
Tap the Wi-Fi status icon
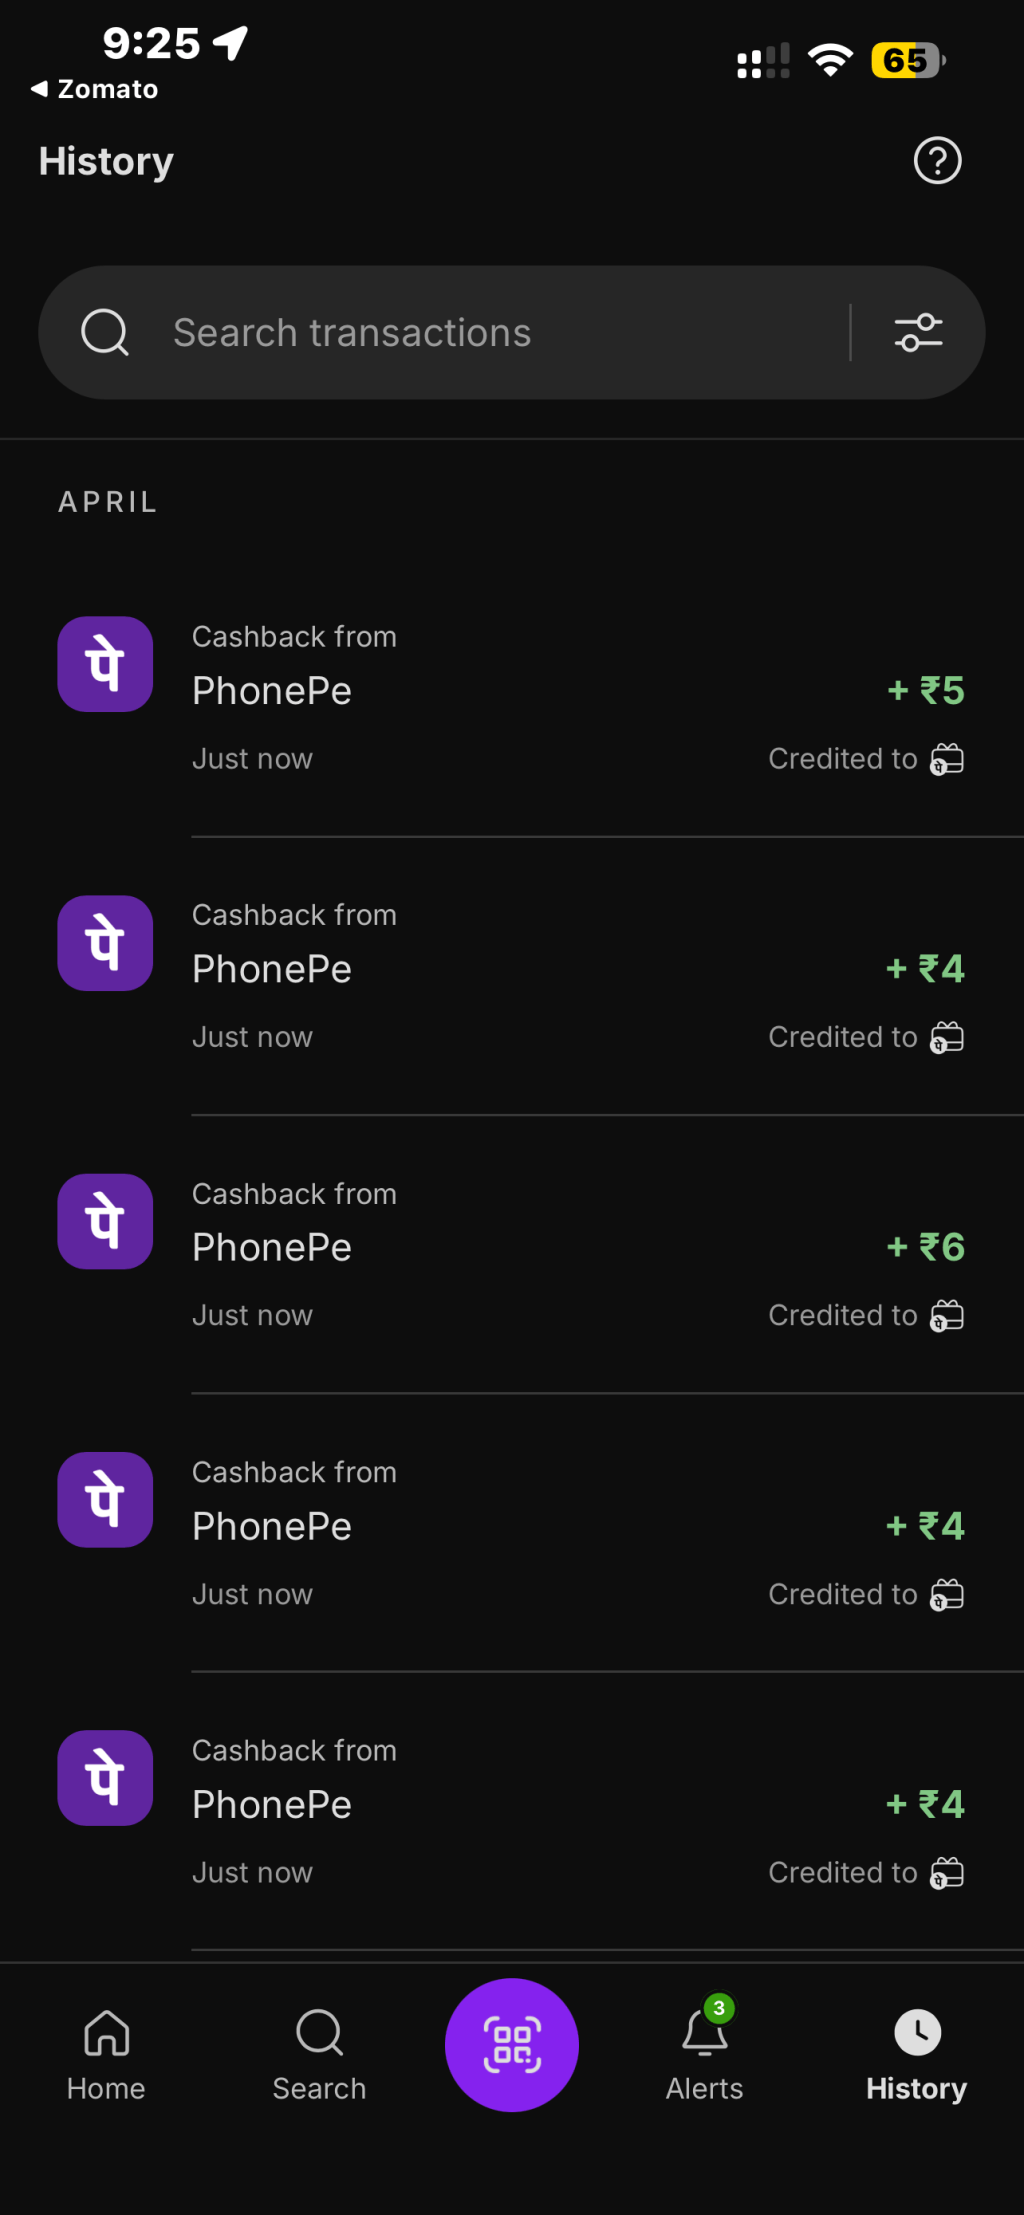pos(830,61)
